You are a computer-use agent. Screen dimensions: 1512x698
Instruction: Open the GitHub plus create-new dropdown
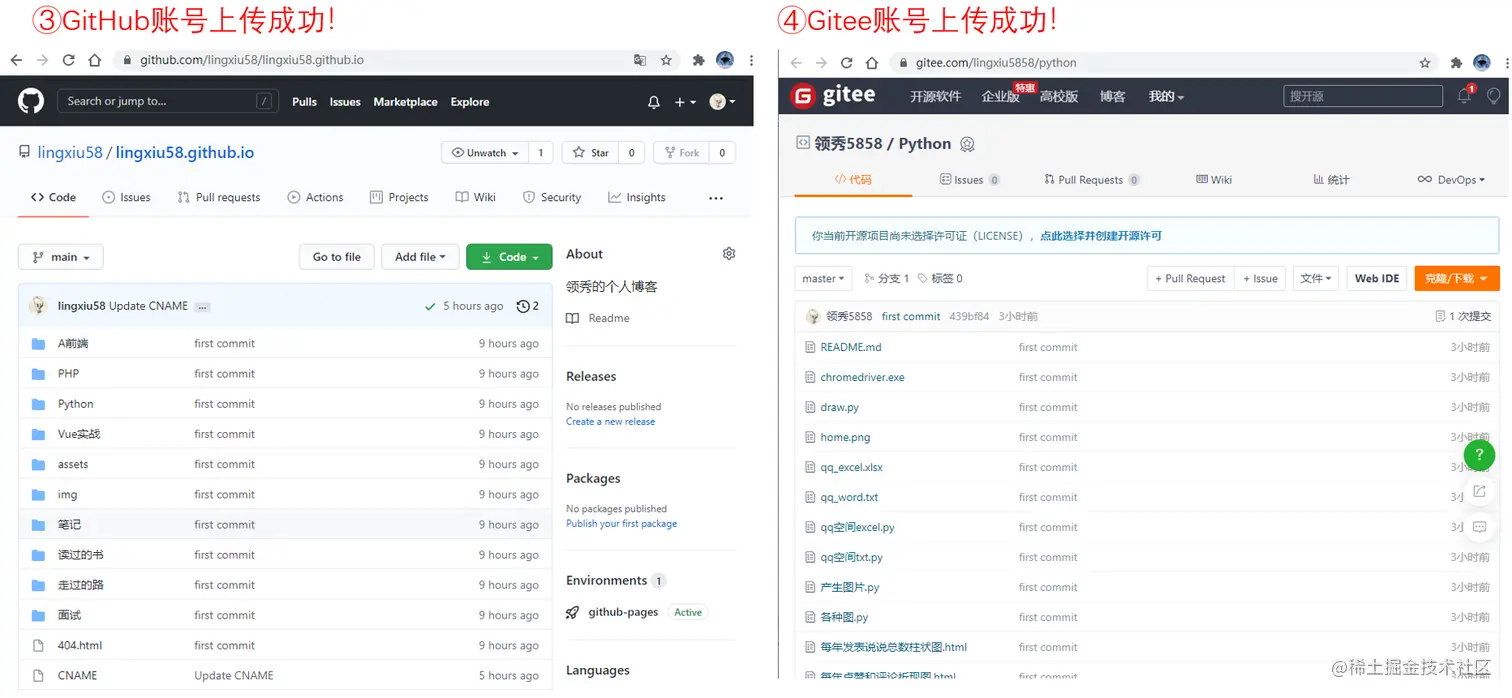pos(685,102)
